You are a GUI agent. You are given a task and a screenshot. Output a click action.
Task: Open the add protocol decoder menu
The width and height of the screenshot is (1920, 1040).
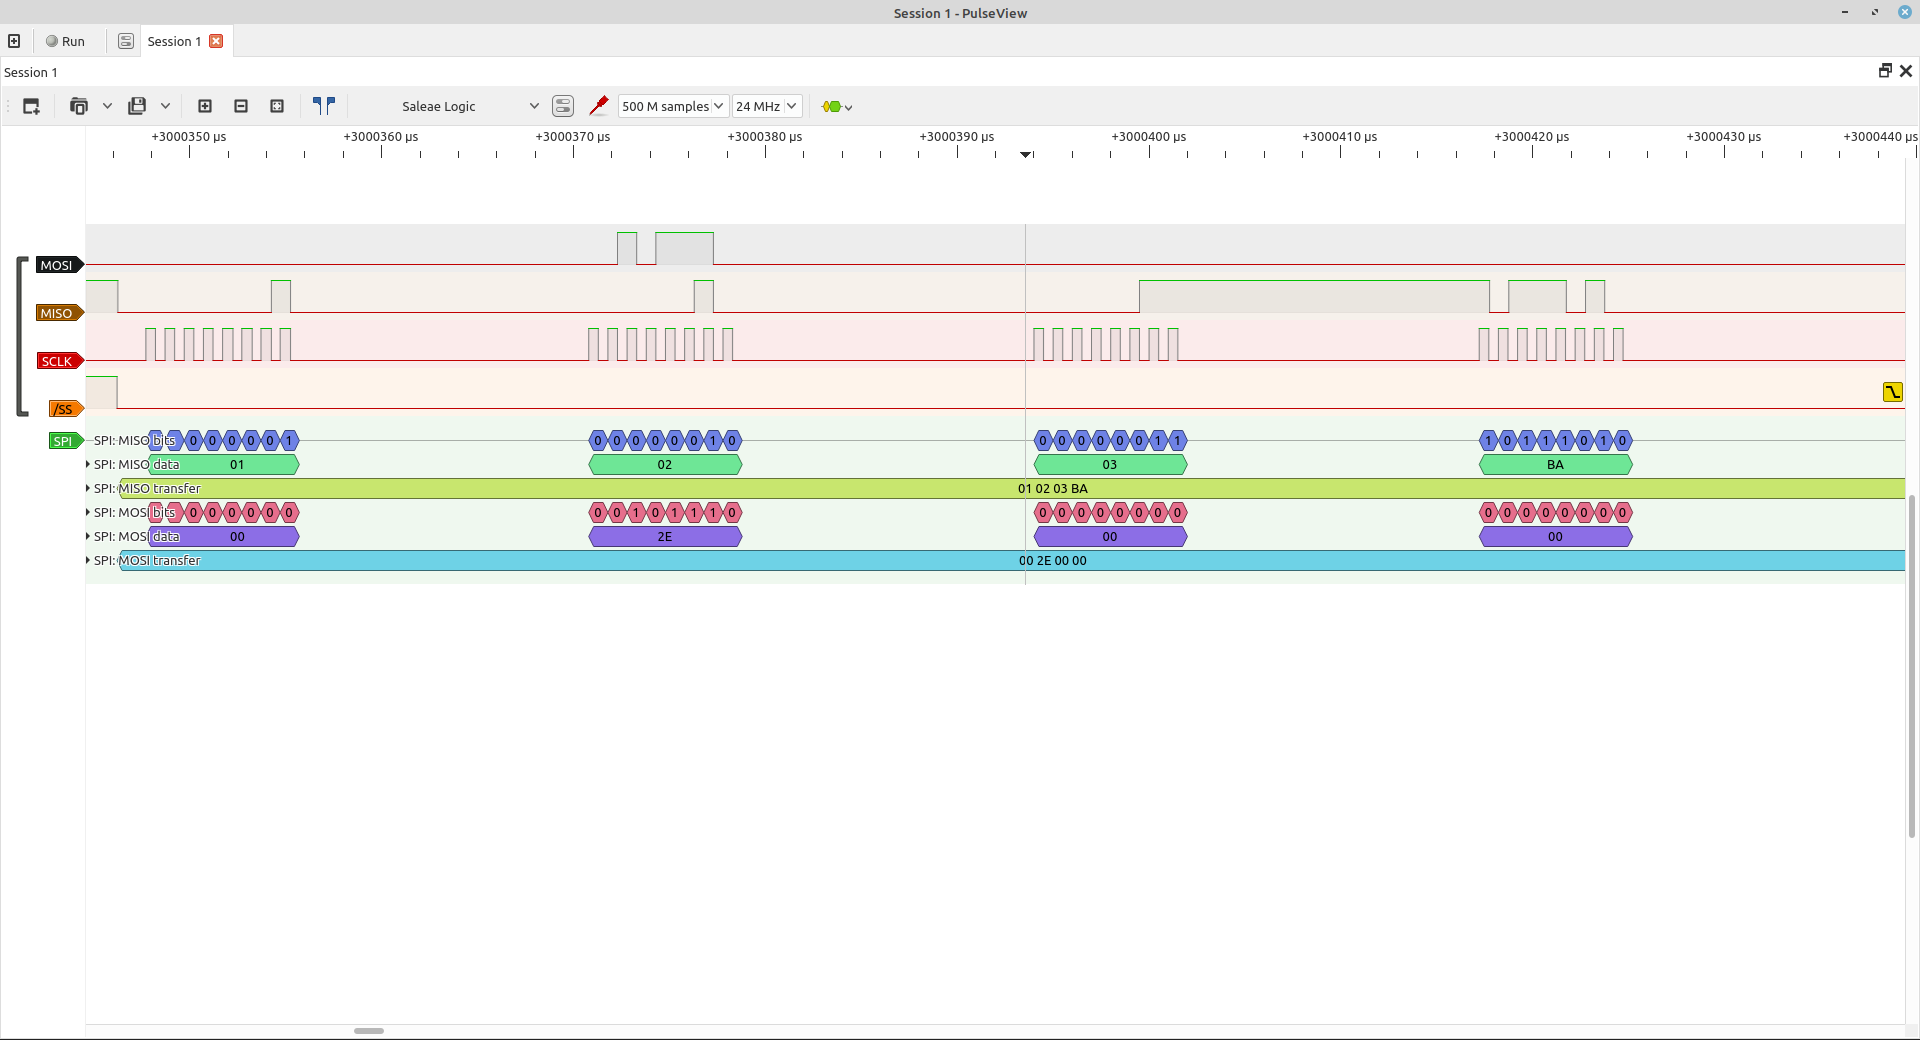(x=836, y=106)
